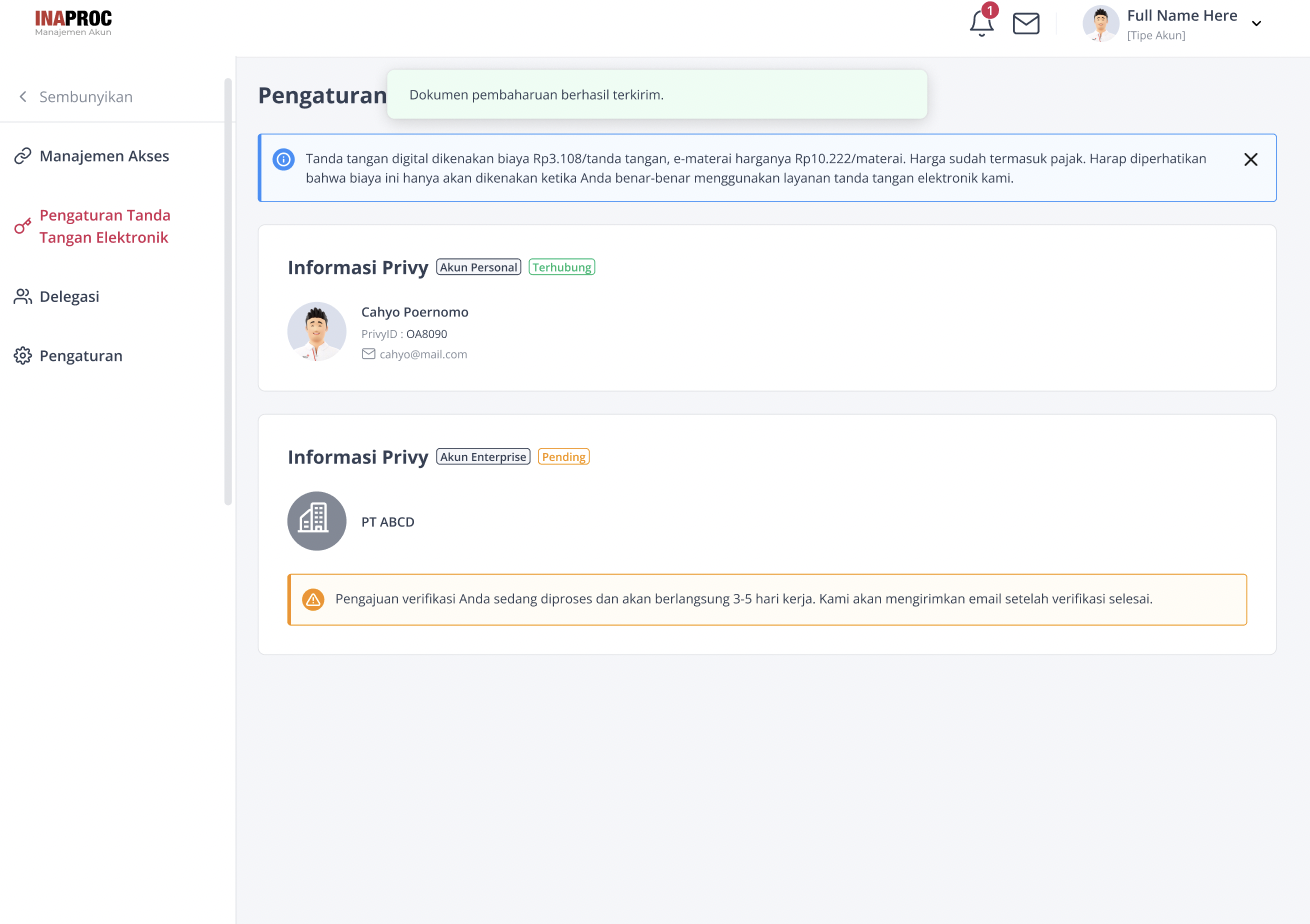Collapse sidebar with the Sembunyikan chevron
The width and height of the screenshot is (1310, 924).
tap(23, 97)
